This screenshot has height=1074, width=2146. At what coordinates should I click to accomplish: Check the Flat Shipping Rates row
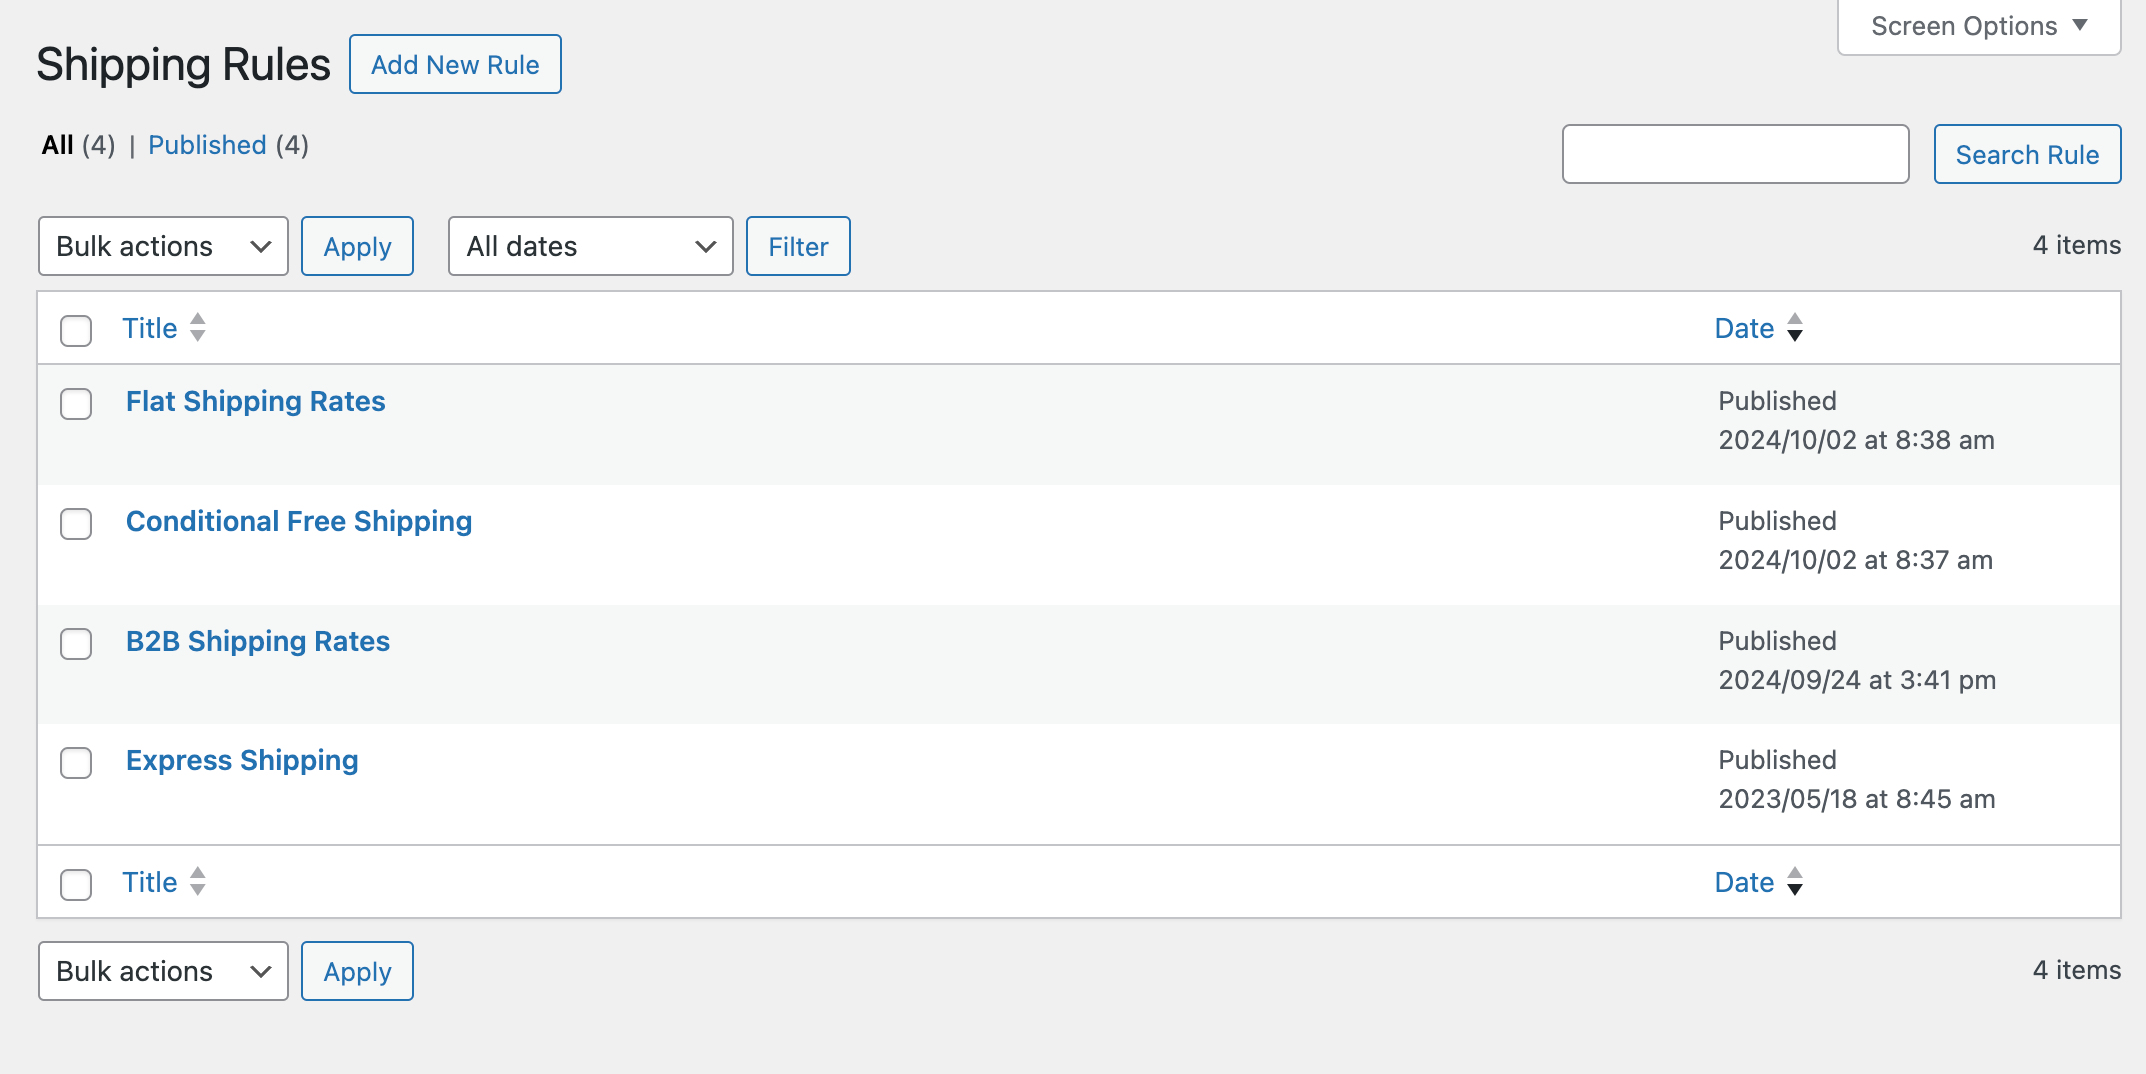(75, 404)
